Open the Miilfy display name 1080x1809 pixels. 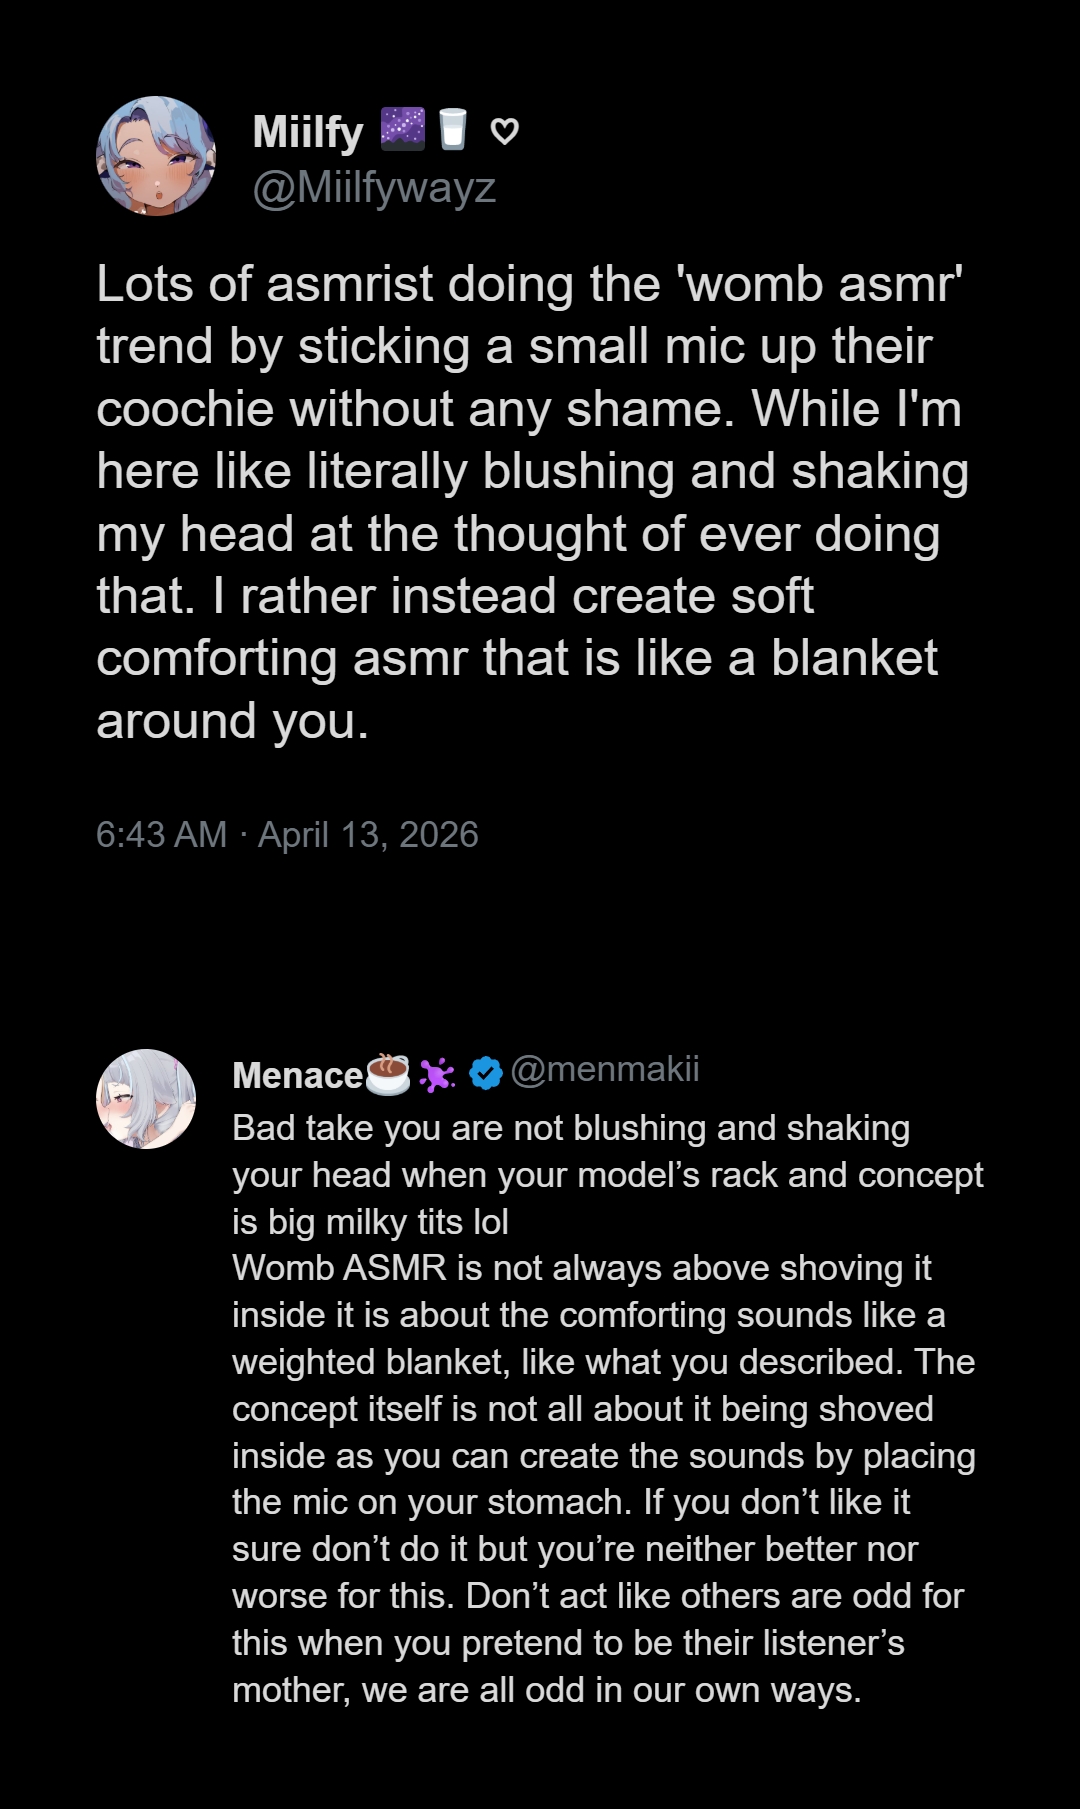tap(308, 132)
